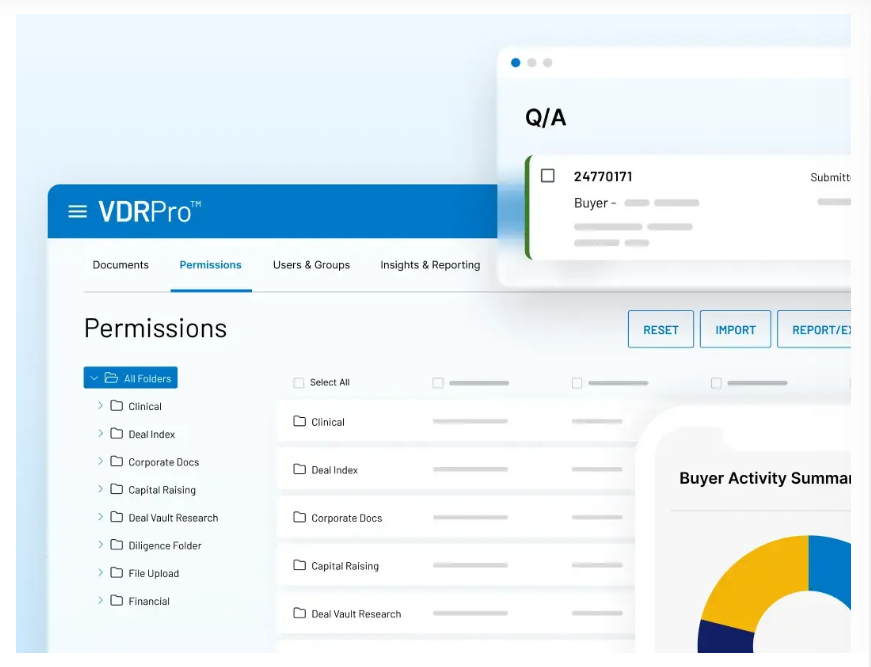This screenshot has width=871, height=667.
Task: Click folder icon in Clinical table row
Action: pos(299,422)
